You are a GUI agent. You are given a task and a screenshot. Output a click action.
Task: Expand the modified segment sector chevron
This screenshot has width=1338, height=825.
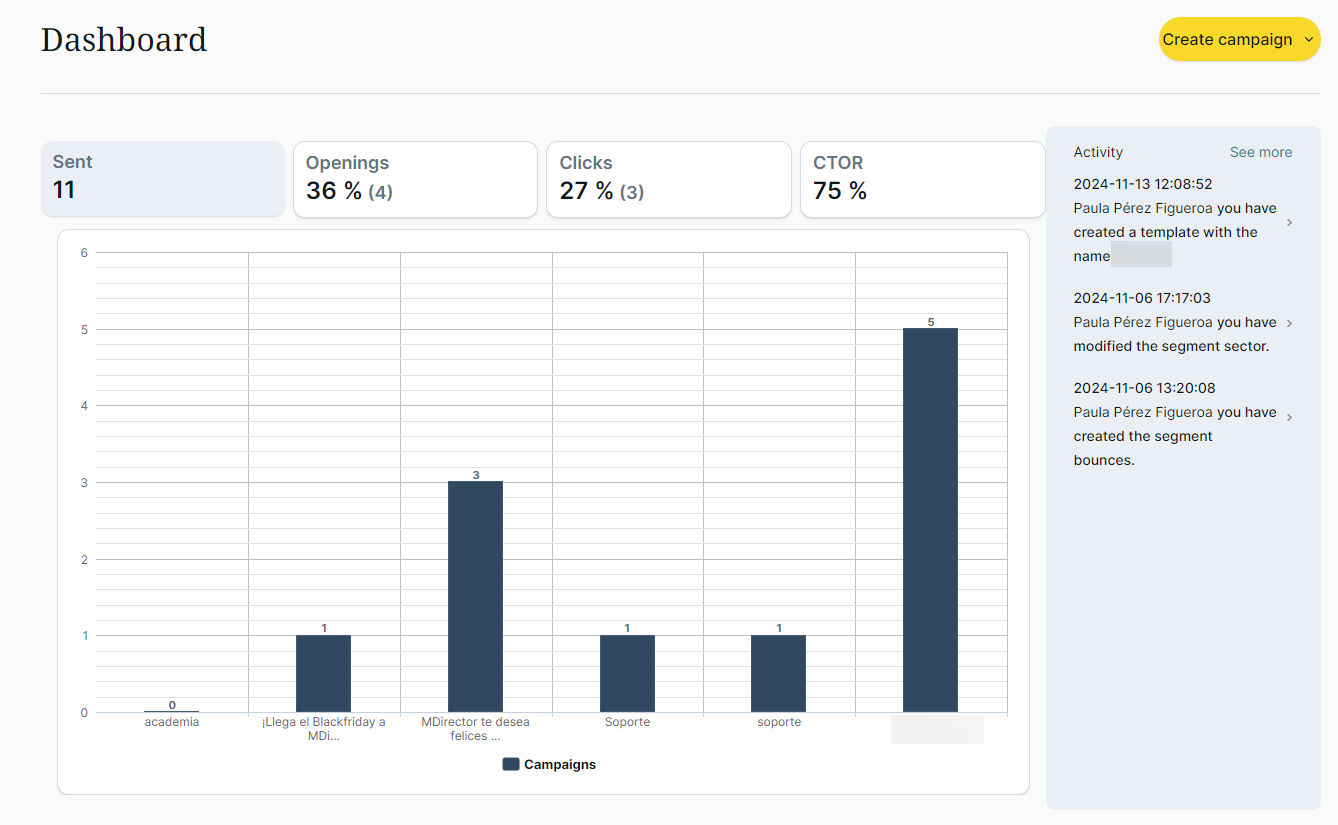point(1289,323)
